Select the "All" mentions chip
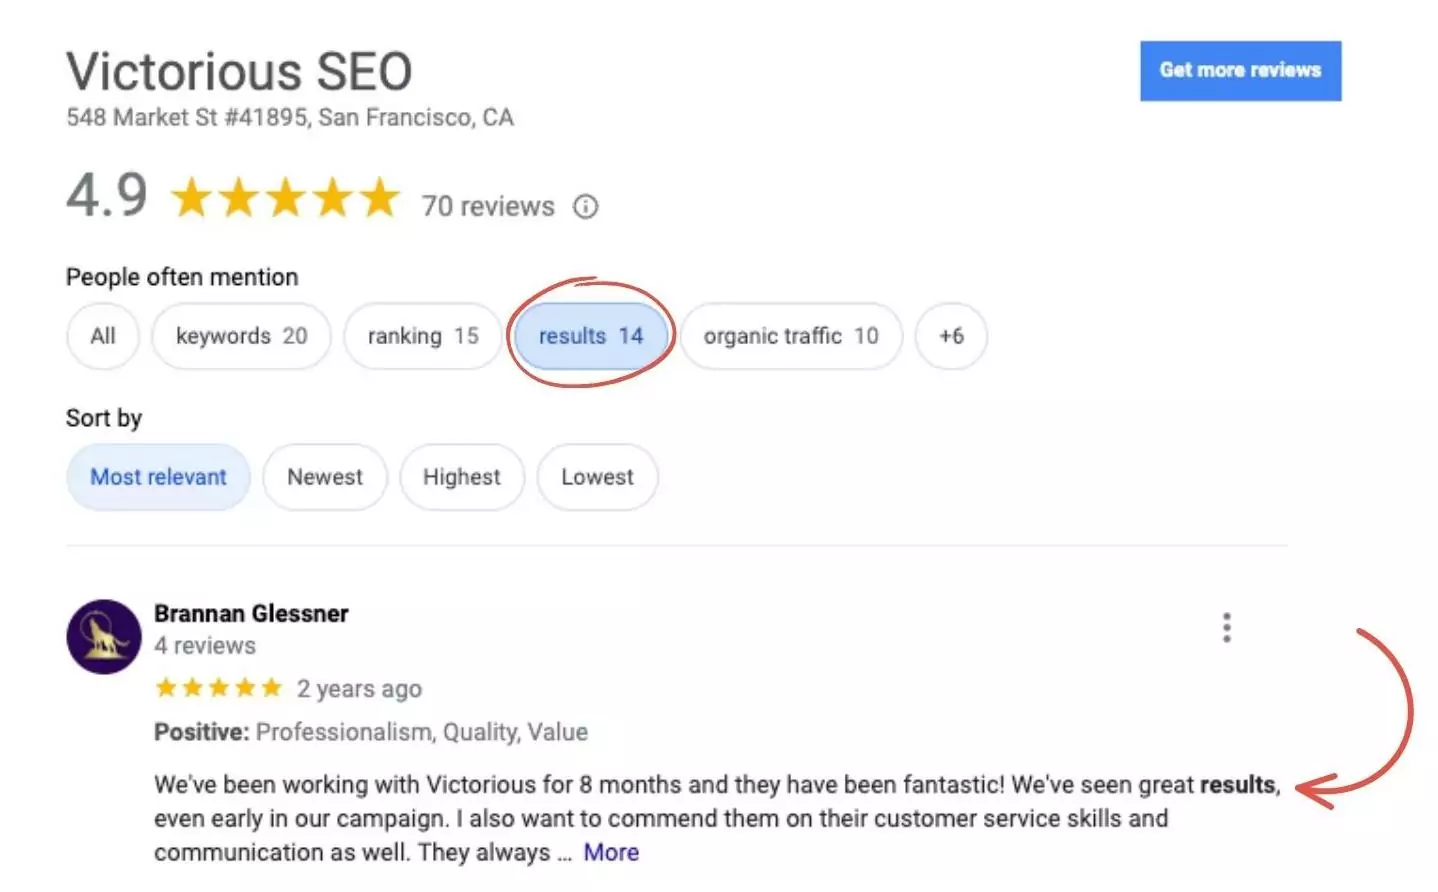The width and height of the screenshot is (1438, 892). pyautogui.click(x=102, y=336)
